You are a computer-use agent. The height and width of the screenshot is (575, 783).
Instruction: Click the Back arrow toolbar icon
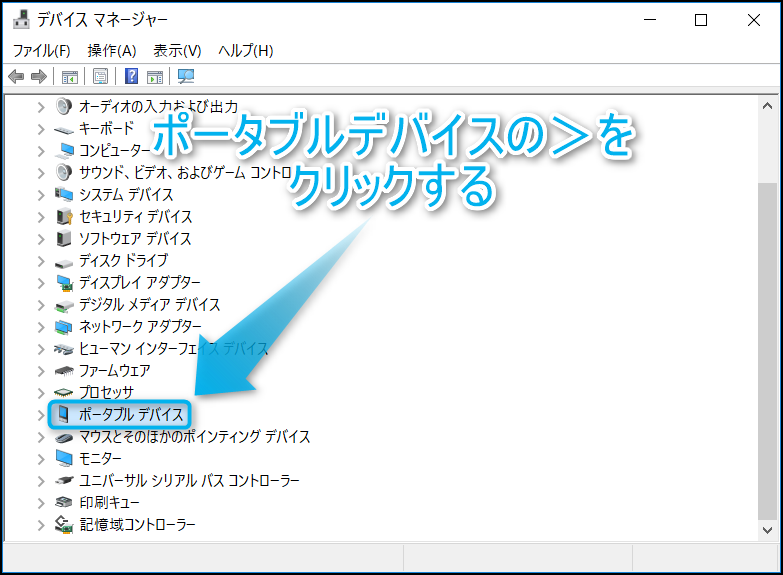pos(16,77)
